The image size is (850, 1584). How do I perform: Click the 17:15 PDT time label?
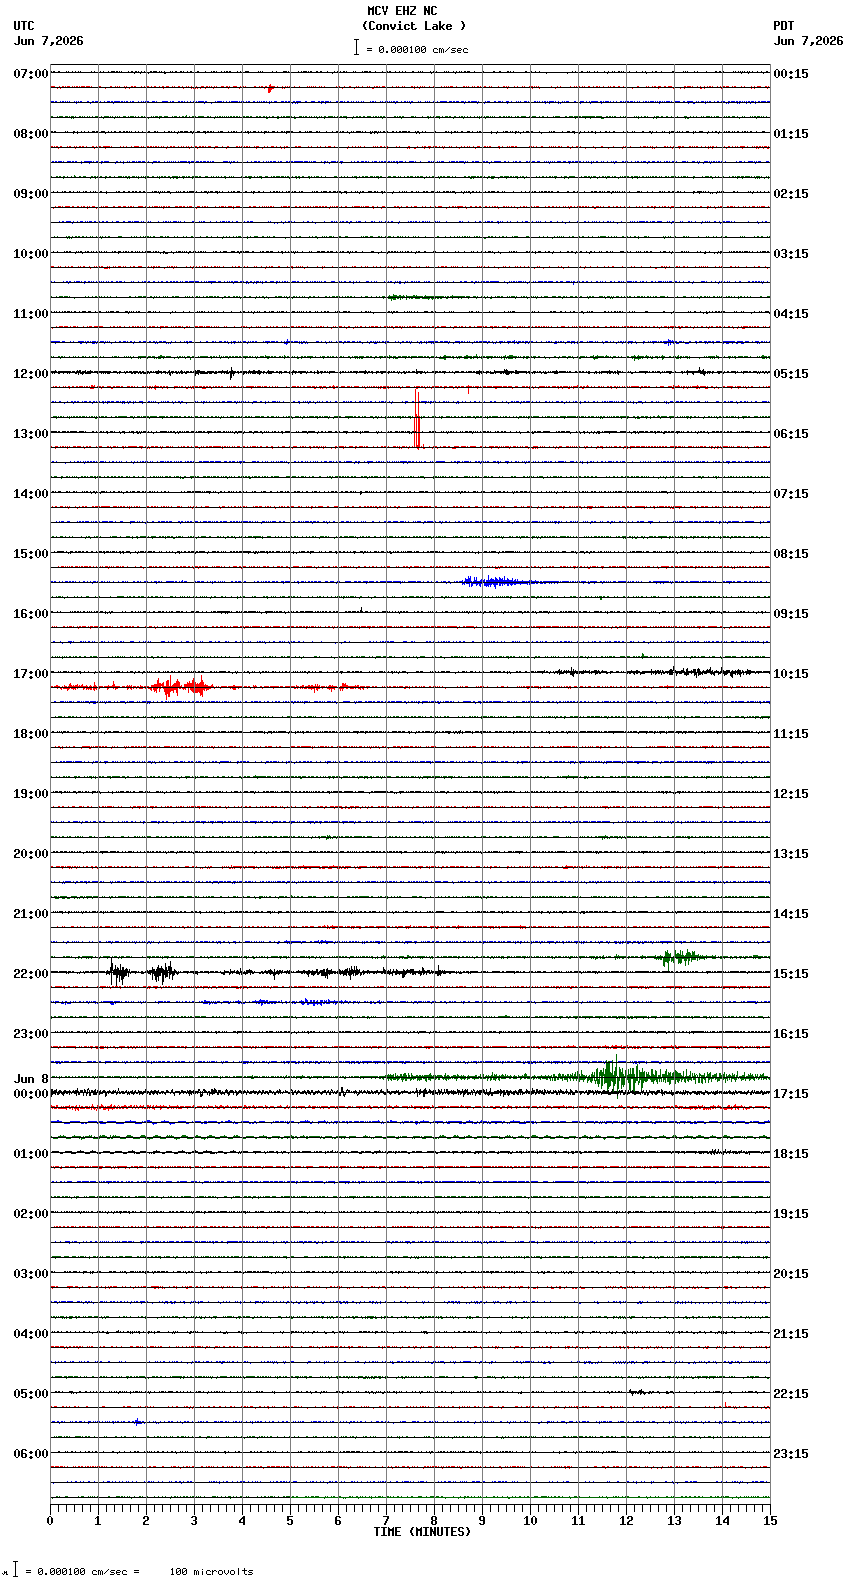791,1094
